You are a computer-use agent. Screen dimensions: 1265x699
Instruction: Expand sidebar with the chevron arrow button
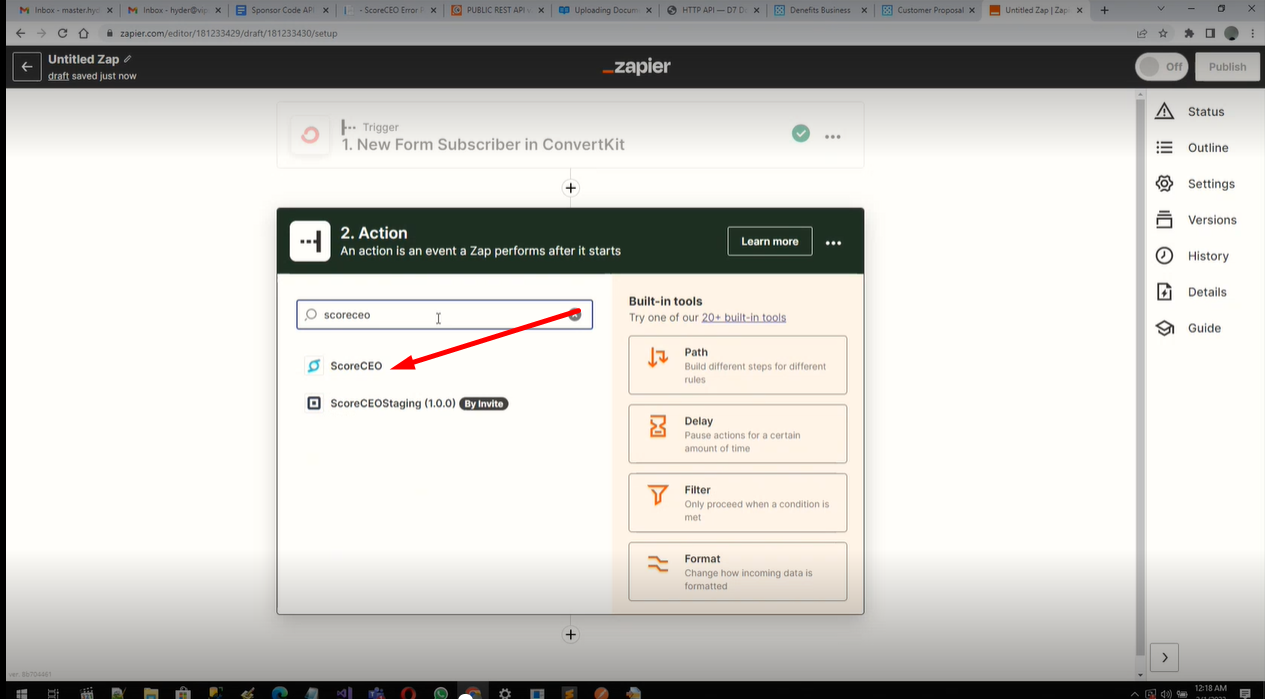[x=1164, y=657]
